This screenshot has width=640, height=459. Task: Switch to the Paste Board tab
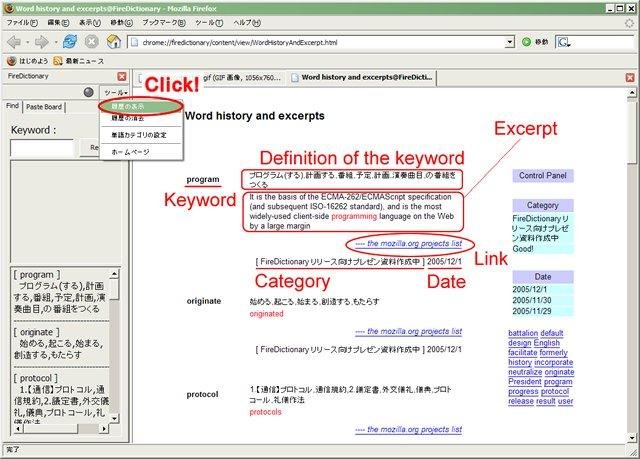point(44,107)
